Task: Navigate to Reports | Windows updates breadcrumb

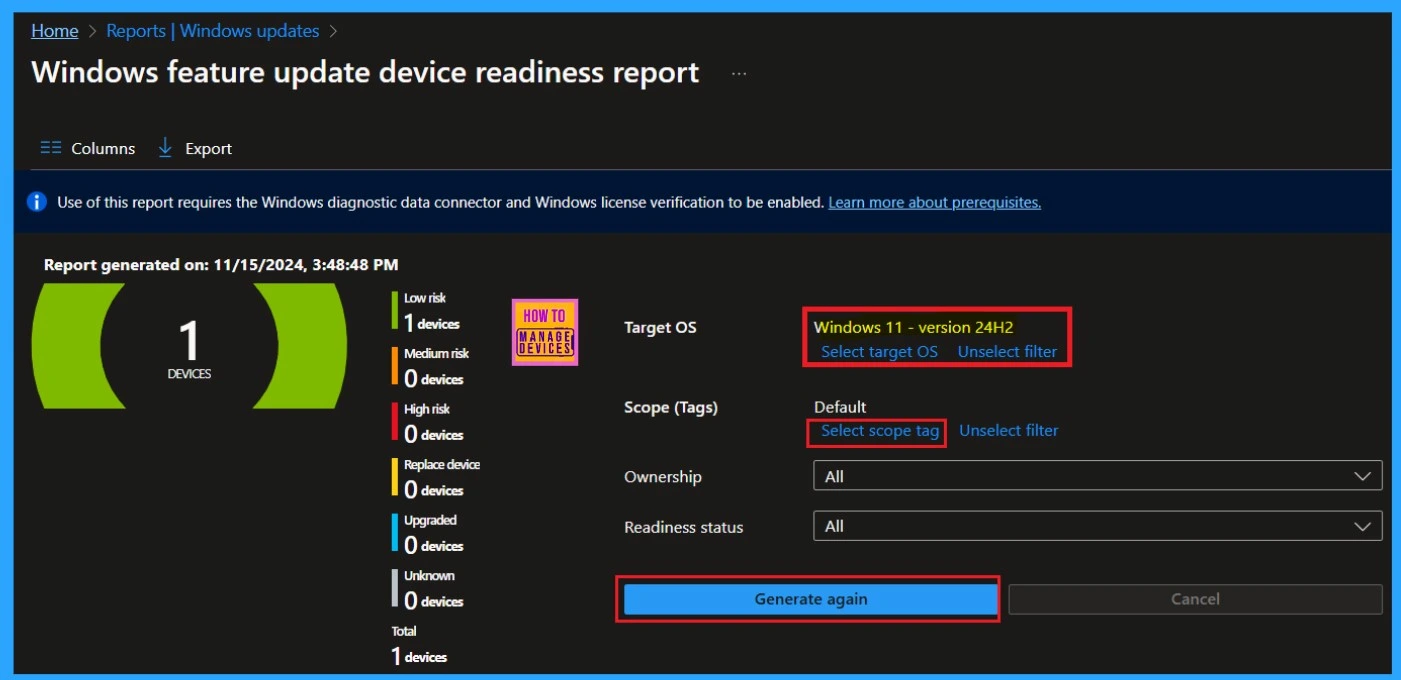Action: tap(213, 31)
